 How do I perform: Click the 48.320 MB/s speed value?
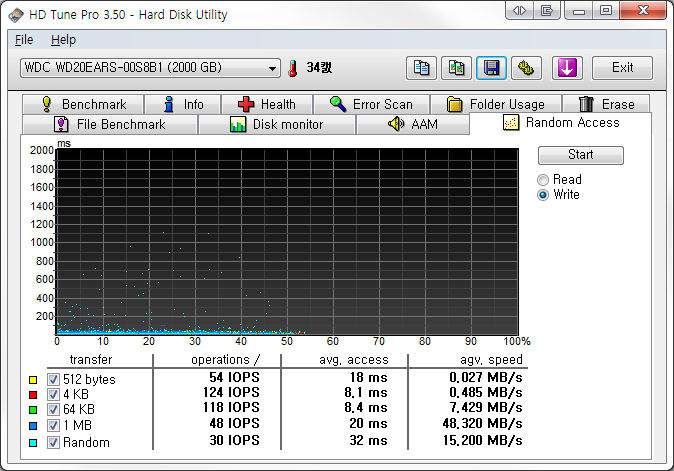pyautogui.click(x=482, y=424)
